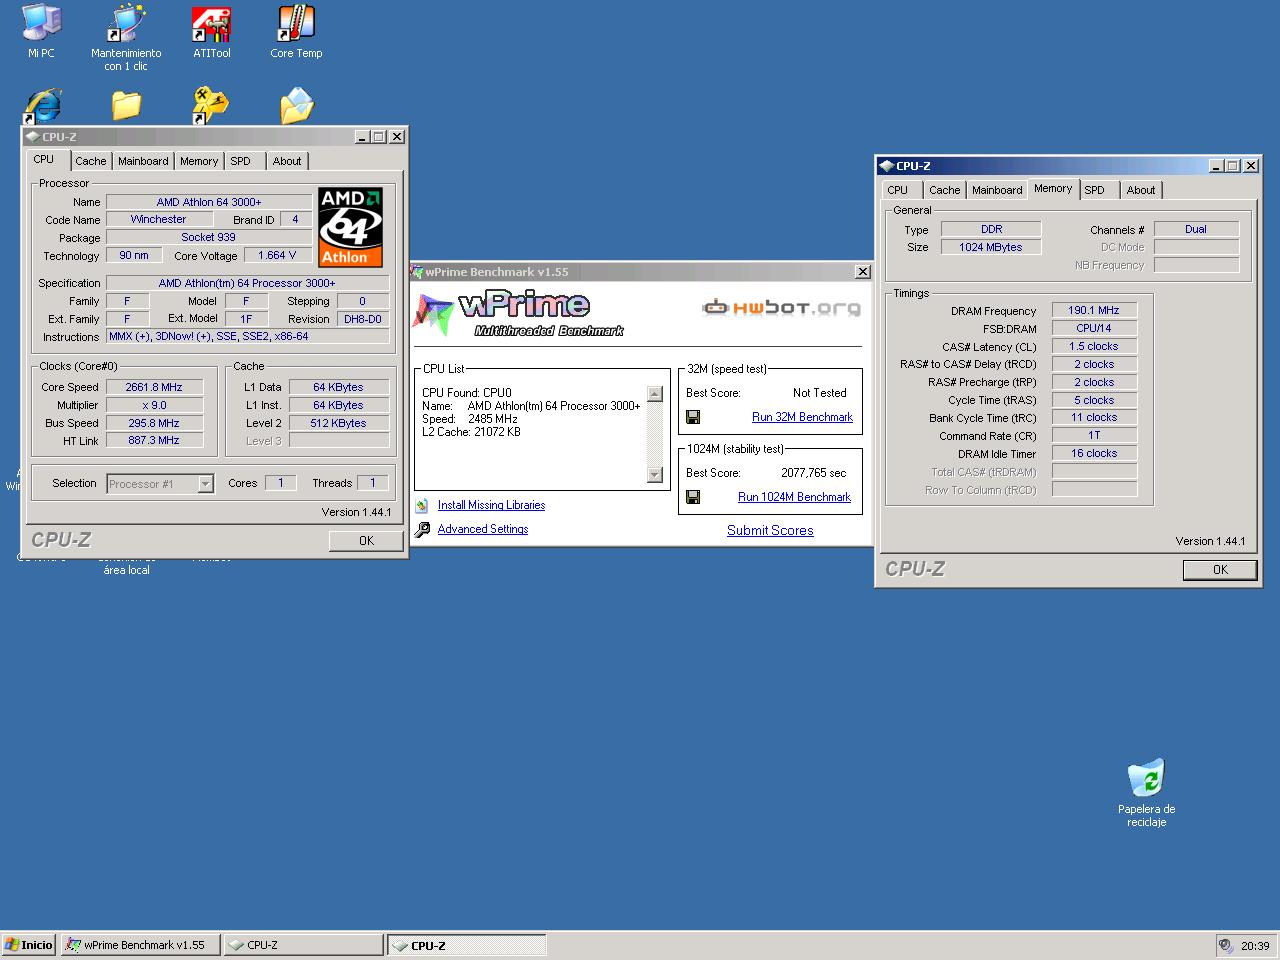Click Run 32M Benchmark link
Viewport: 1280px width, 960px height.
point(802,417)
